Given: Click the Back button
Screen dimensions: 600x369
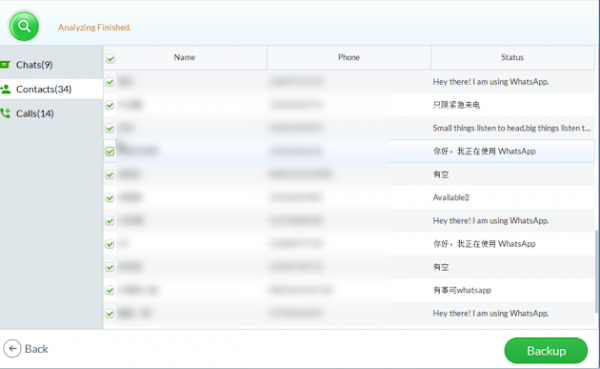Looking at the screenshot, I should (26, 349).
